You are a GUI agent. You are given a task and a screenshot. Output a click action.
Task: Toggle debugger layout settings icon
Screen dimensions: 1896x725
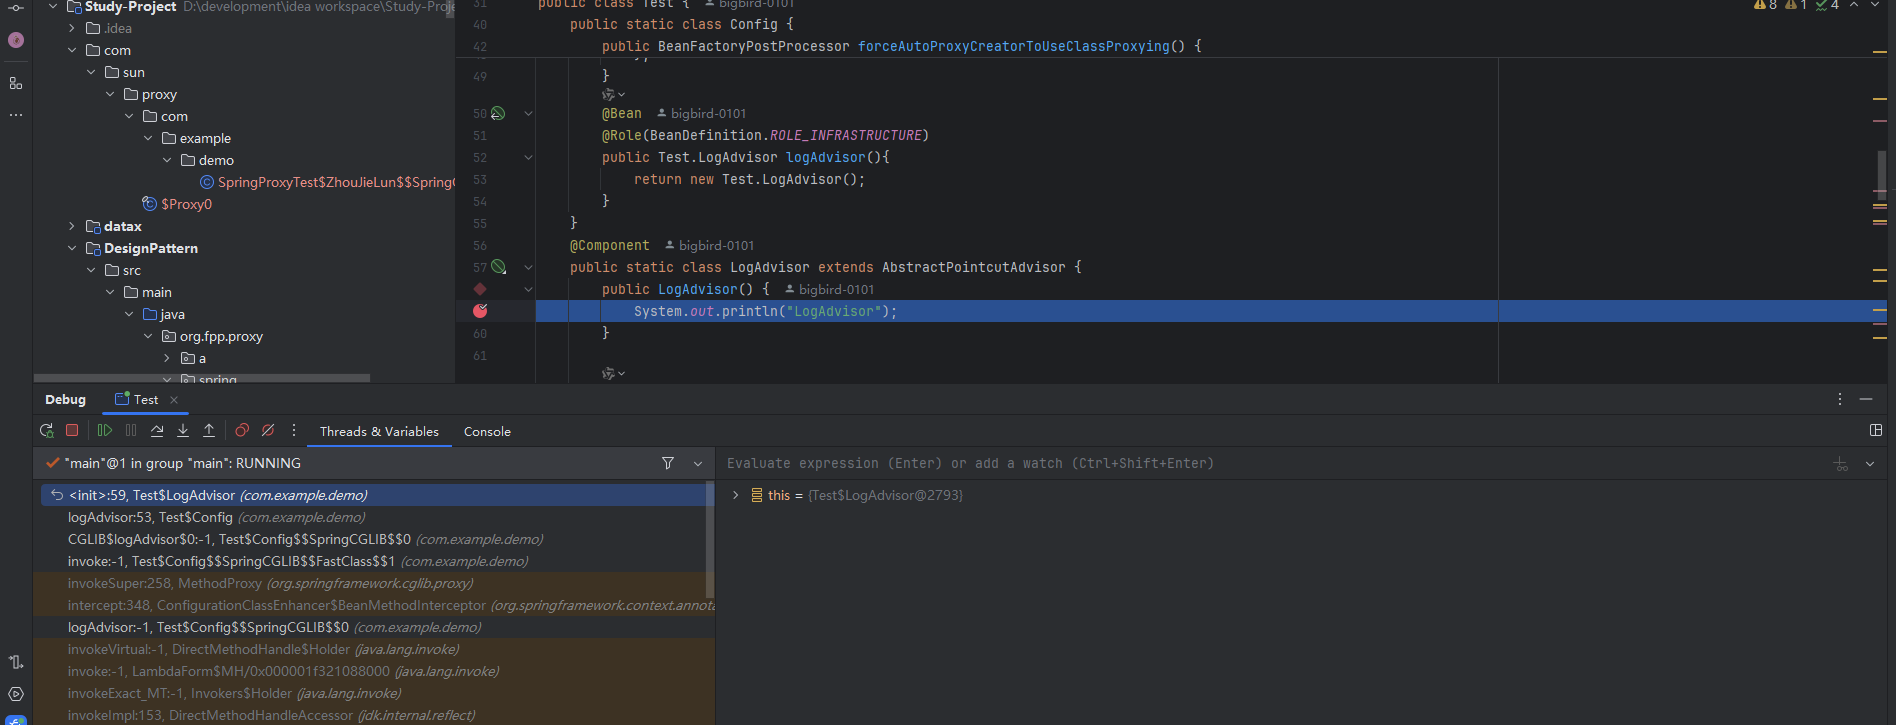pos(1876,430)
